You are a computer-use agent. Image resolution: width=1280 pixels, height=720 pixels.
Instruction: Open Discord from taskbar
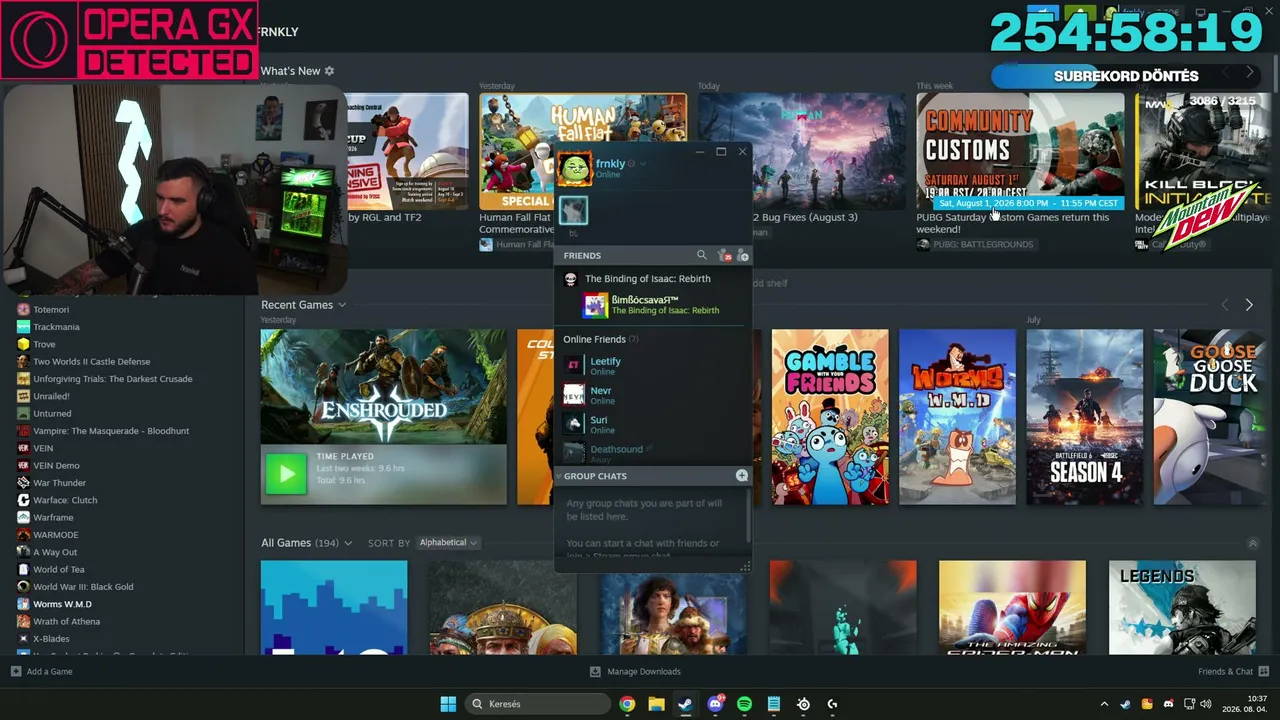(x=715, y=704)
